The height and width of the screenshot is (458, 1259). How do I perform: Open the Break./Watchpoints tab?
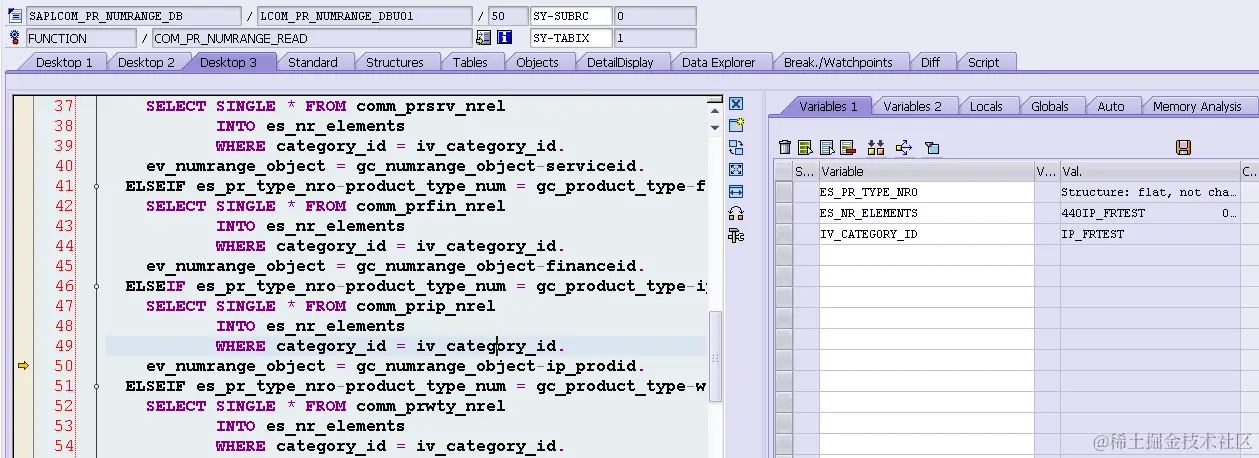pyautogui.click(x=838, y=62)
